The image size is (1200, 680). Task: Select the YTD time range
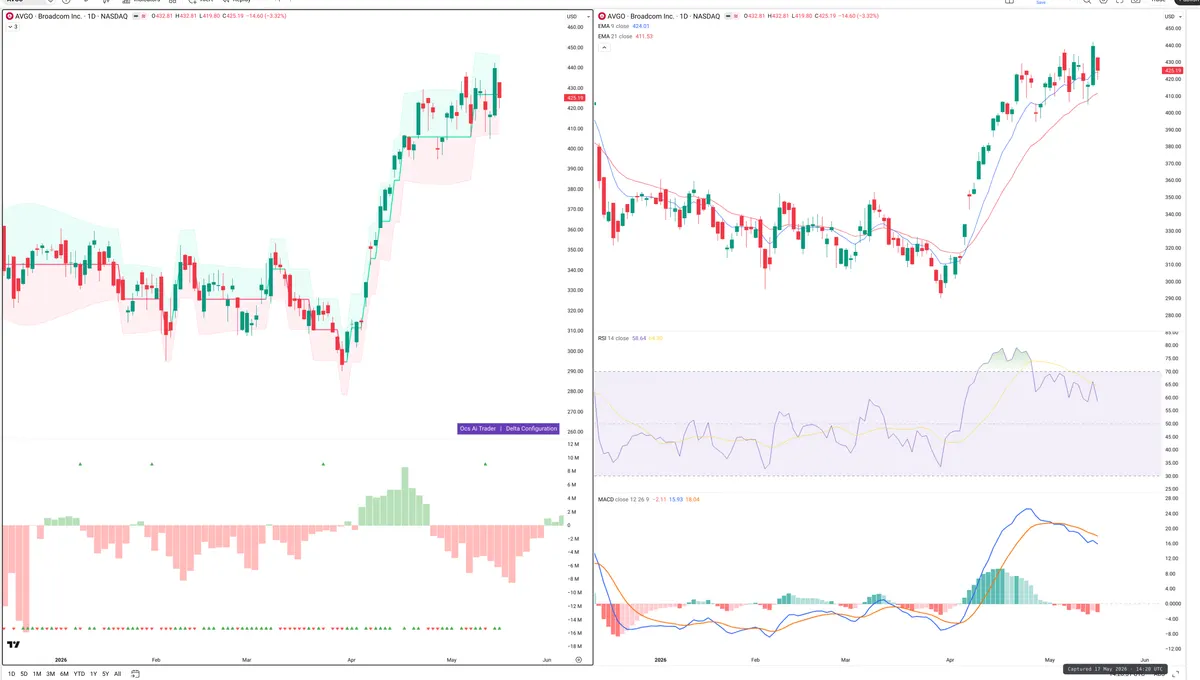pos(79,674)
